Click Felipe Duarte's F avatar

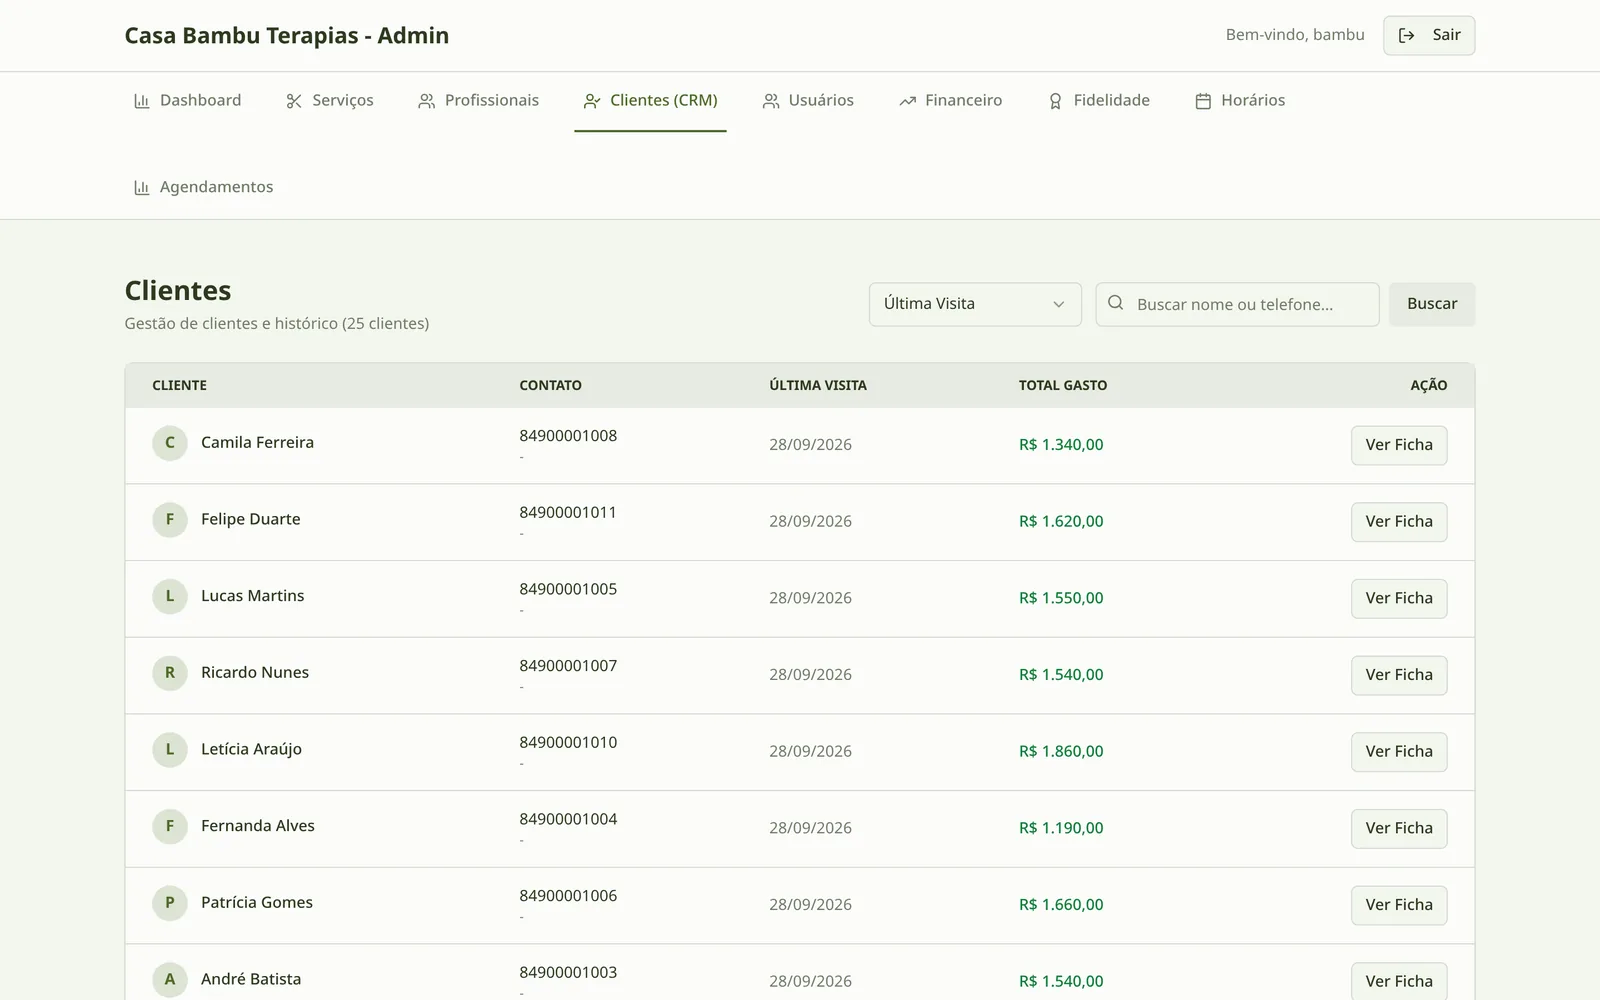tap(170, 520)
